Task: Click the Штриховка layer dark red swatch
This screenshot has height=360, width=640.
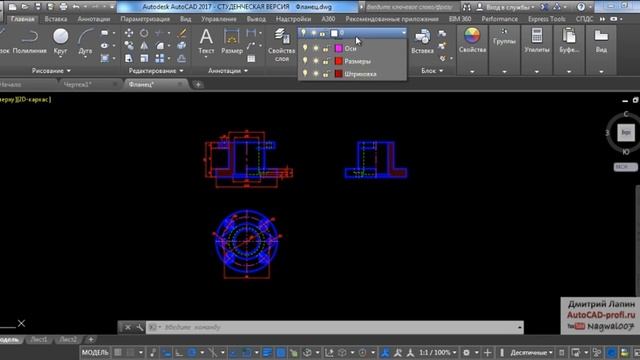Action: (x=338, y=73)
